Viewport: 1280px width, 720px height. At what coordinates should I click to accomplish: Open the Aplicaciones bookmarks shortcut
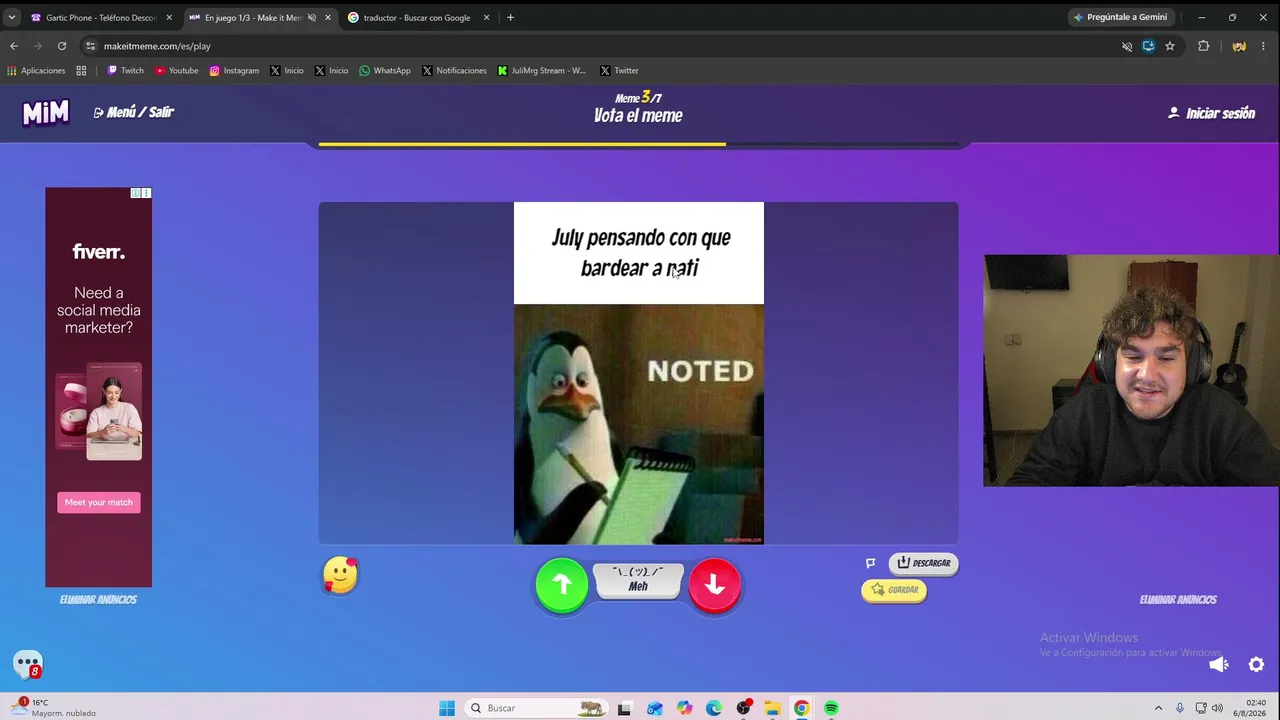click(x=36, y=71)
